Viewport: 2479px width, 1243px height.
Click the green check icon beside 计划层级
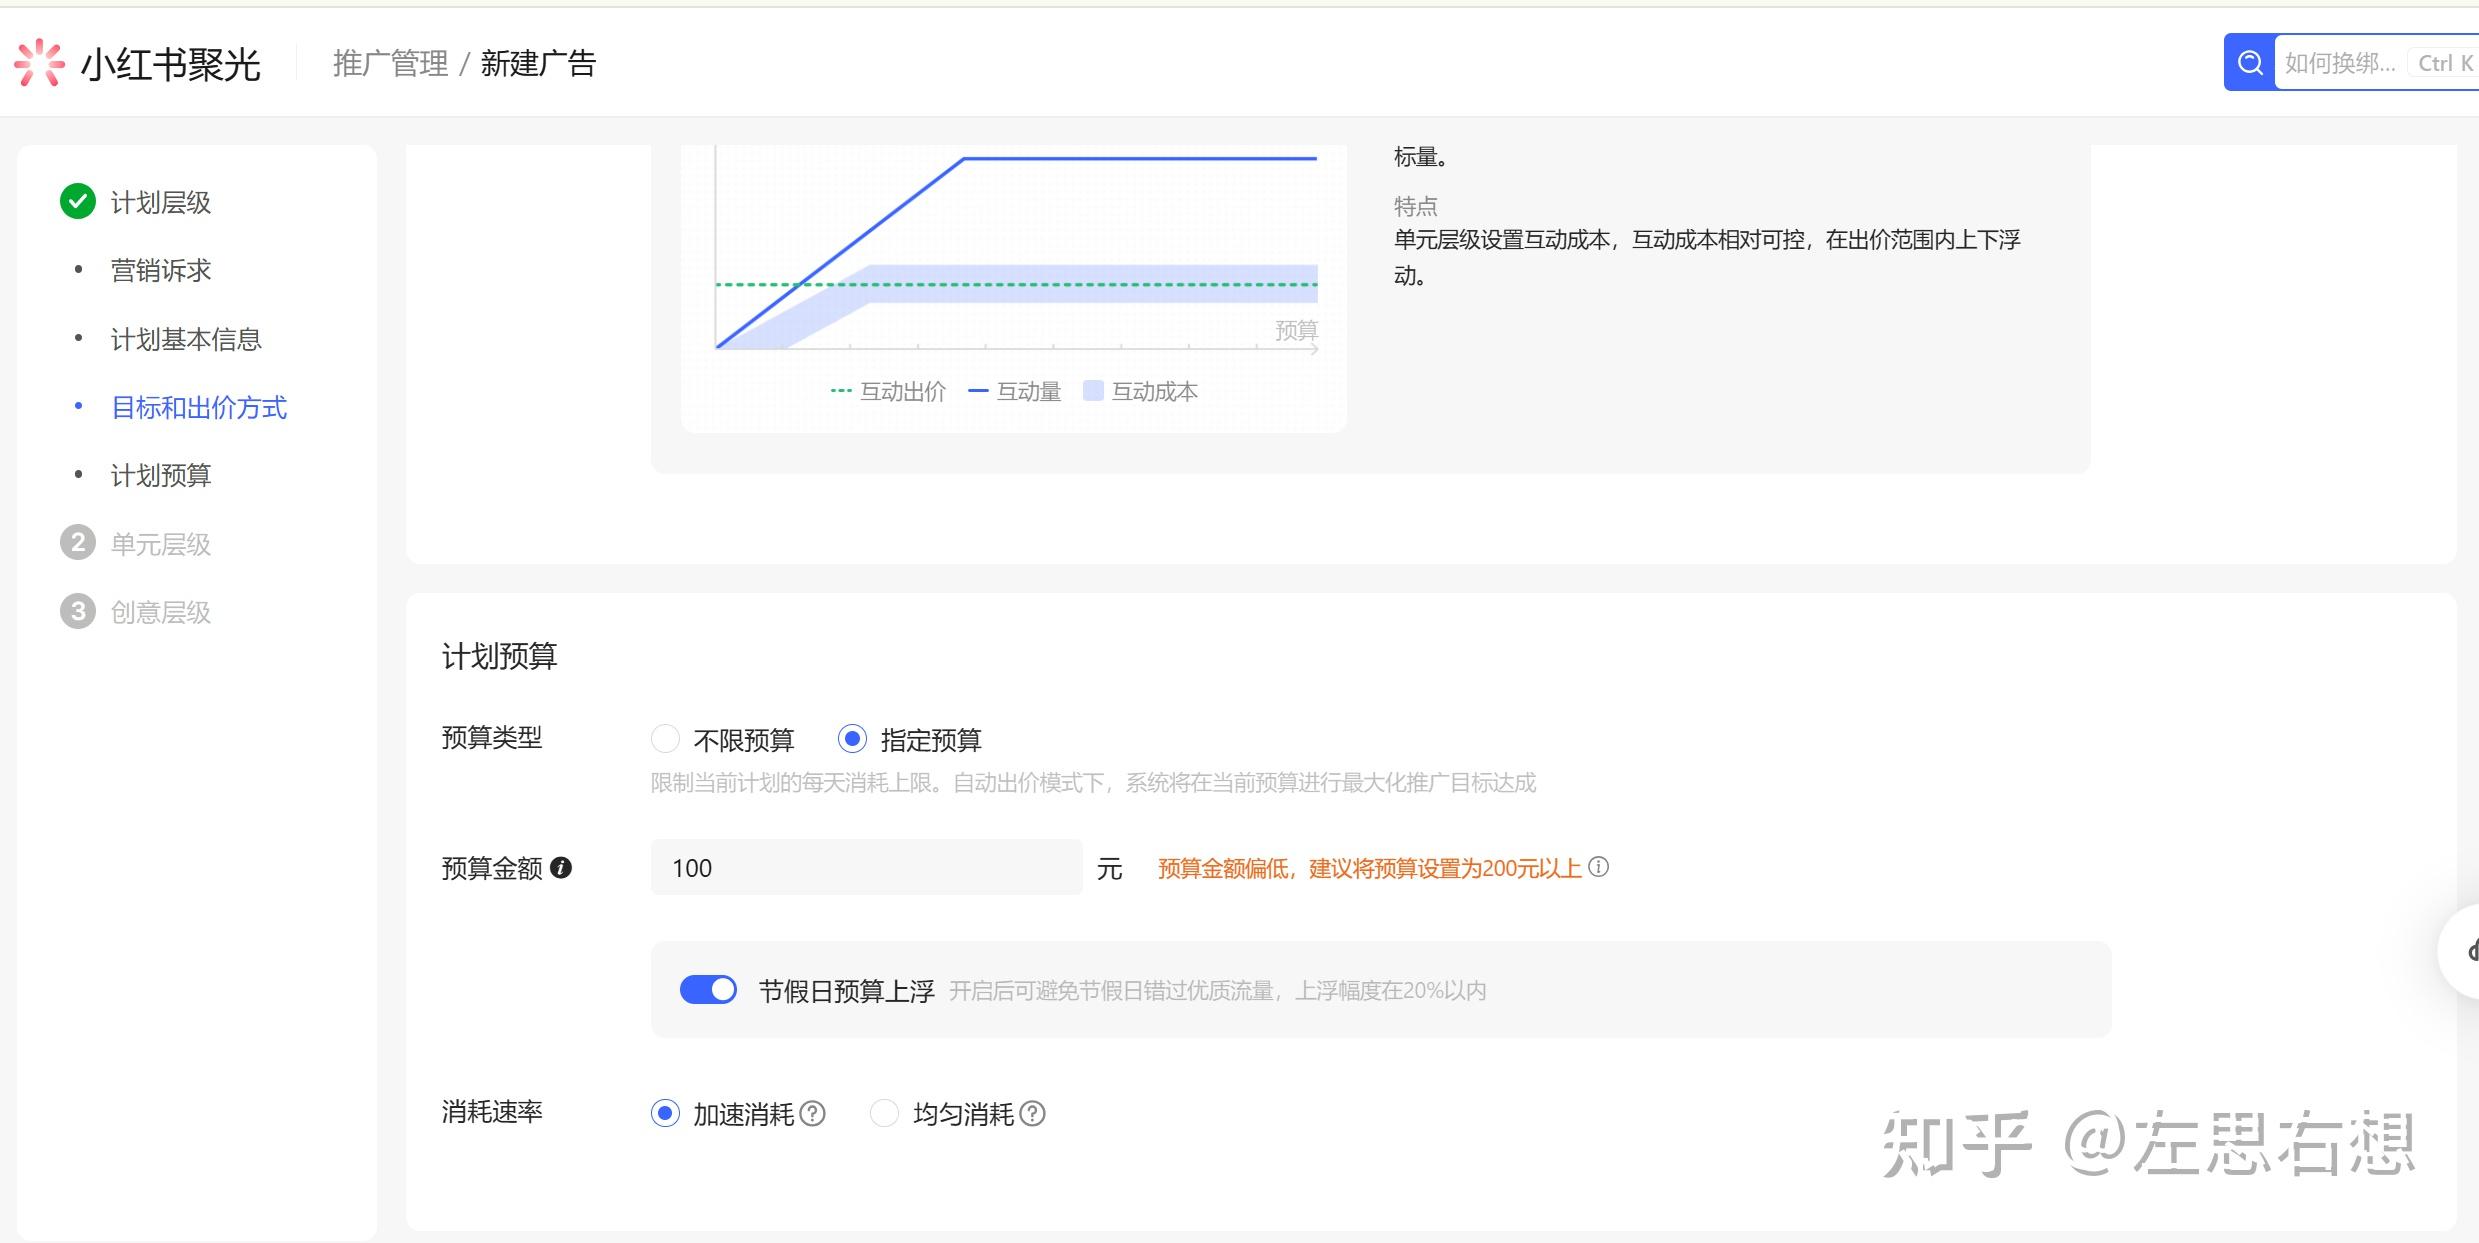pos(78,201)
